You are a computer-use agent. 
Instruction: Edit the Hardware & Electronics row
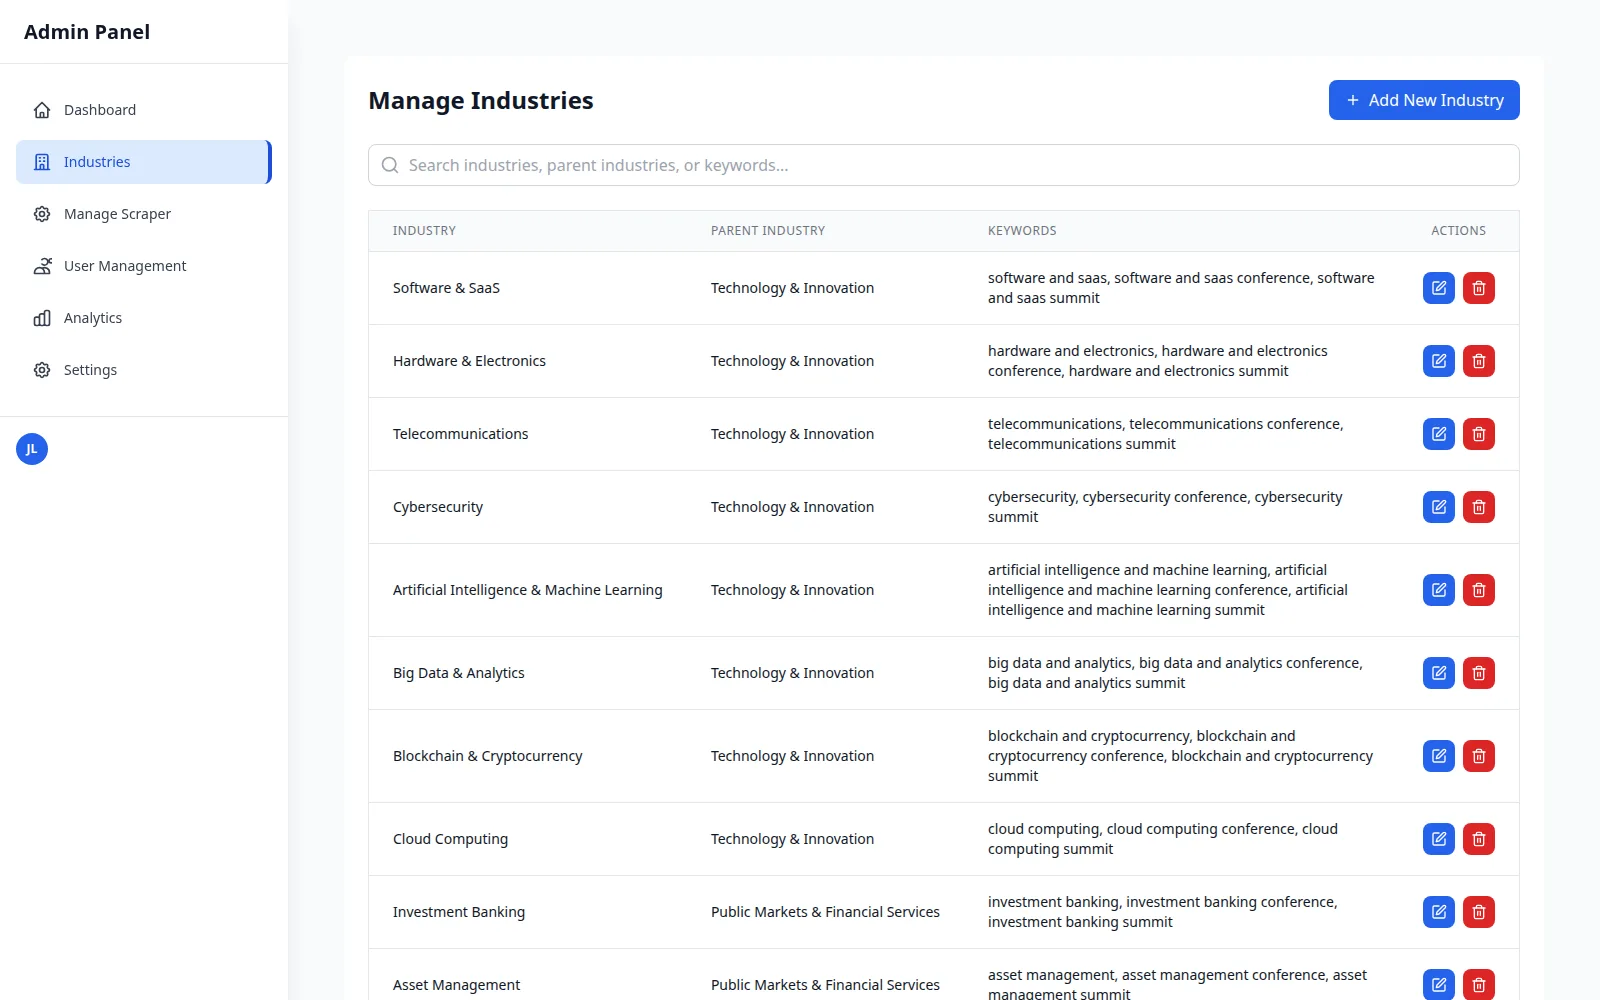coord(1438,361)
